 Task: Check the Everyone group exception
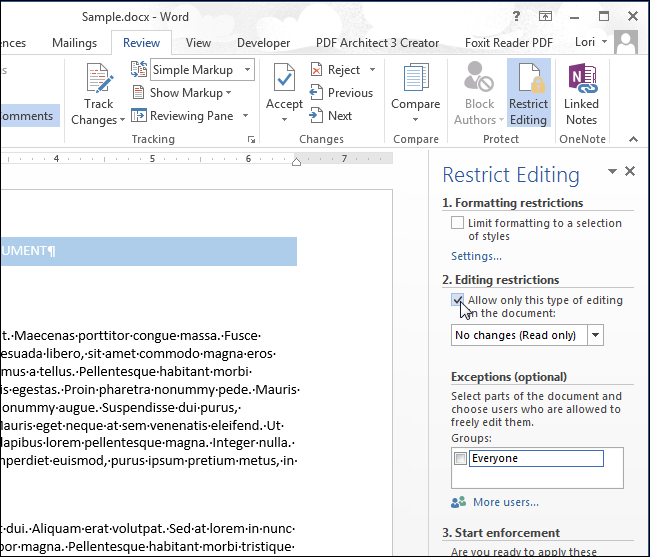pyautogui.click(x=460, y=458)
